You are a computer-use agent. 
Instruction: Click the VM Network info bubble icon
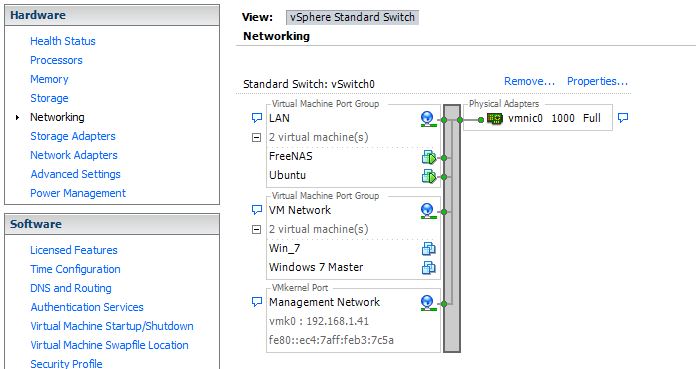[257, 210]
